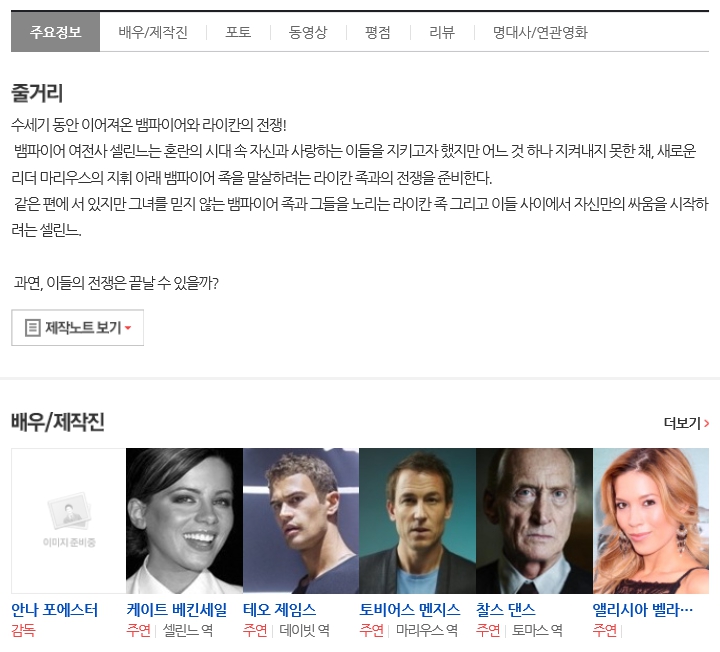
Task: Click the 안나 포에스터 name link
Action: [55, 610]
